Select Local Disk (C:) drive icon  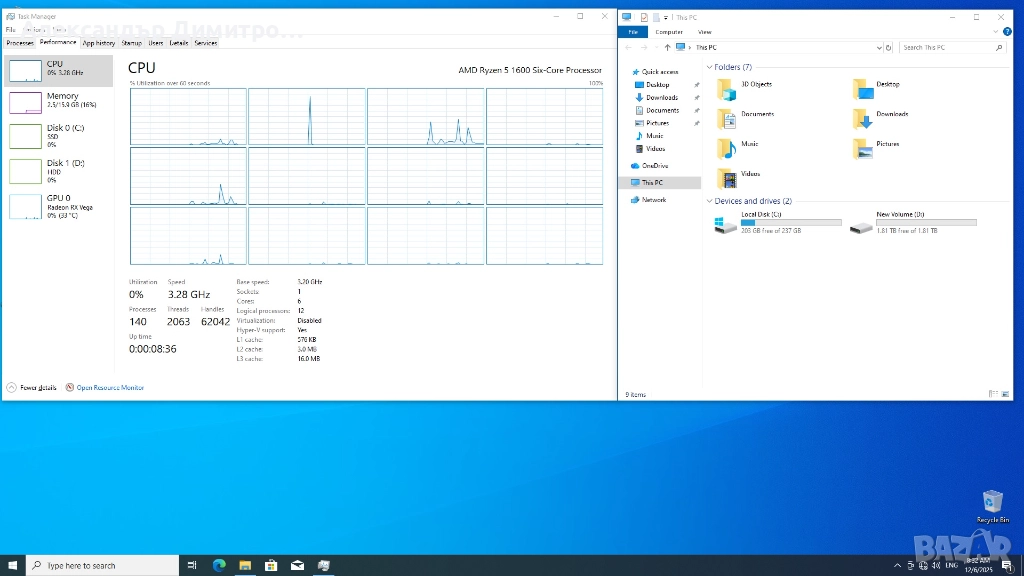point(725,224)
